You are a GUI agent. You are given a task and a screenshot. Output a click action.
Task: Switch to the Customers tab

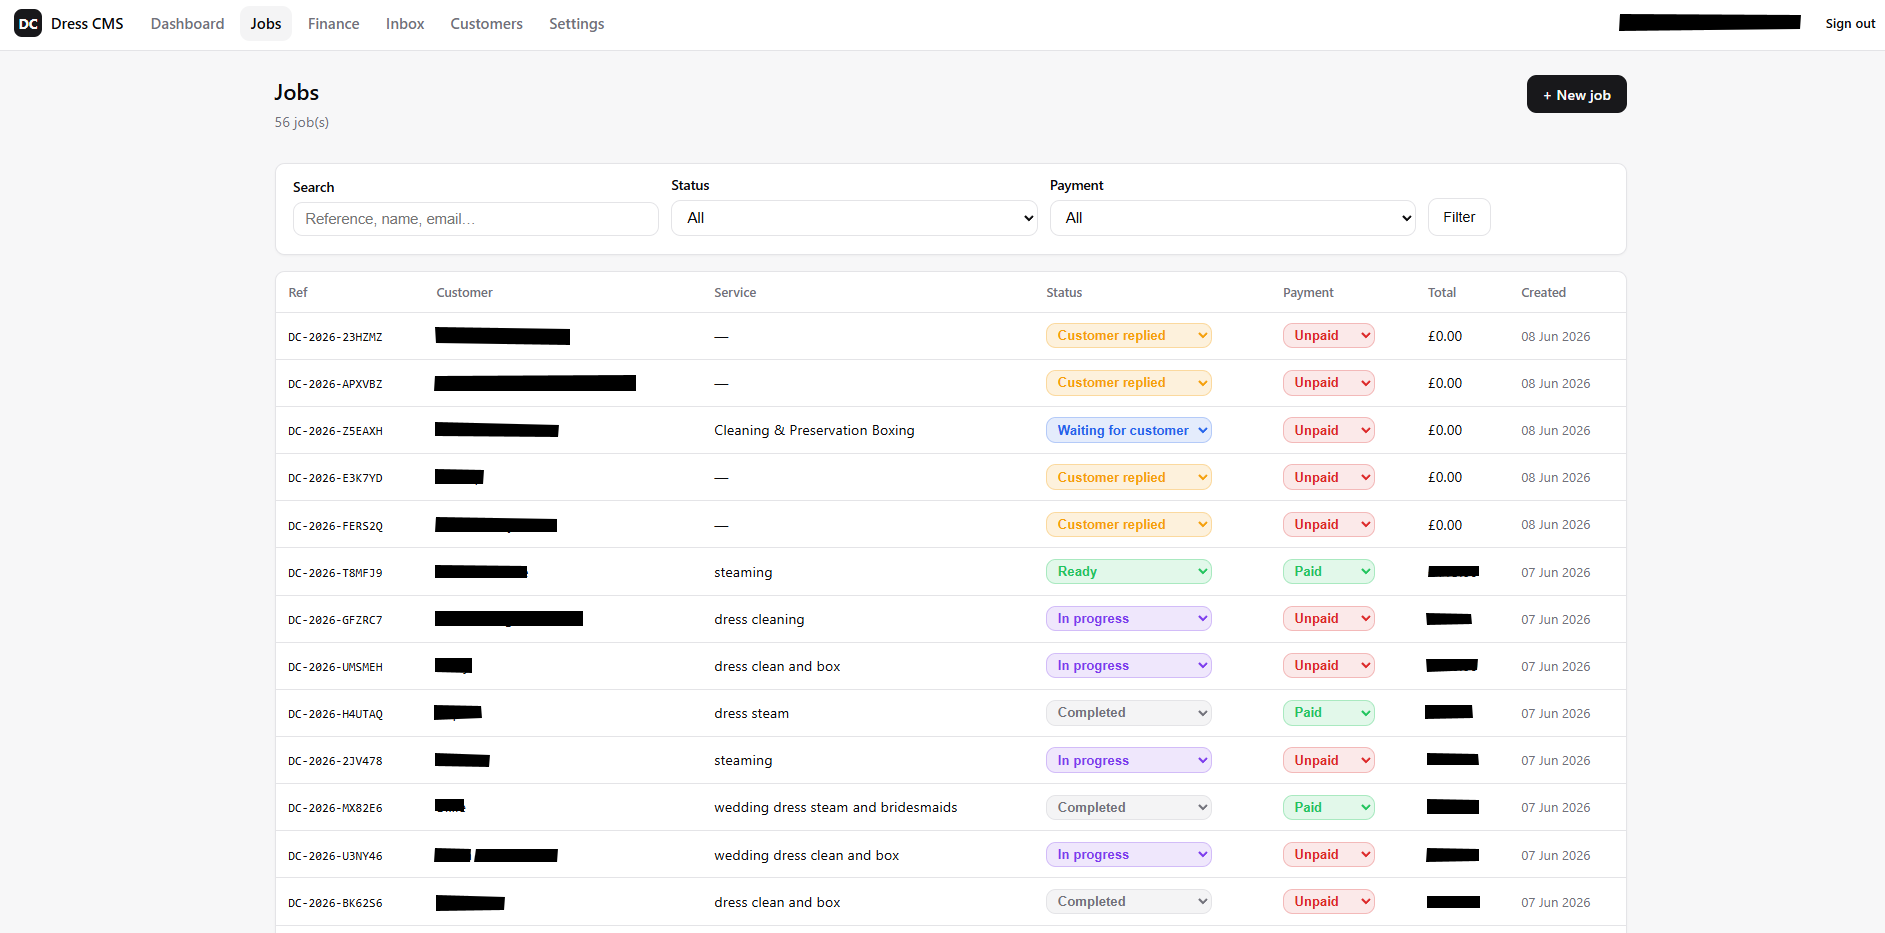pyautogui.click(x=486, y=23)
